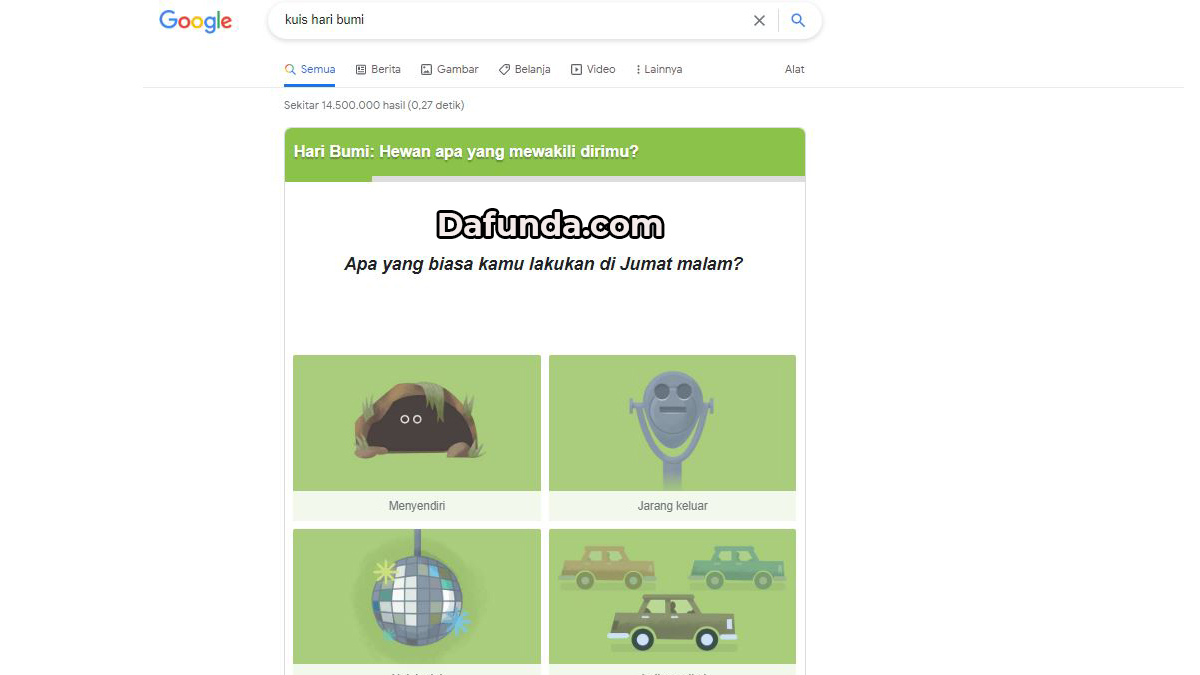
Task: Click the newspaper icon beside Berita
Action: point(361,70)
